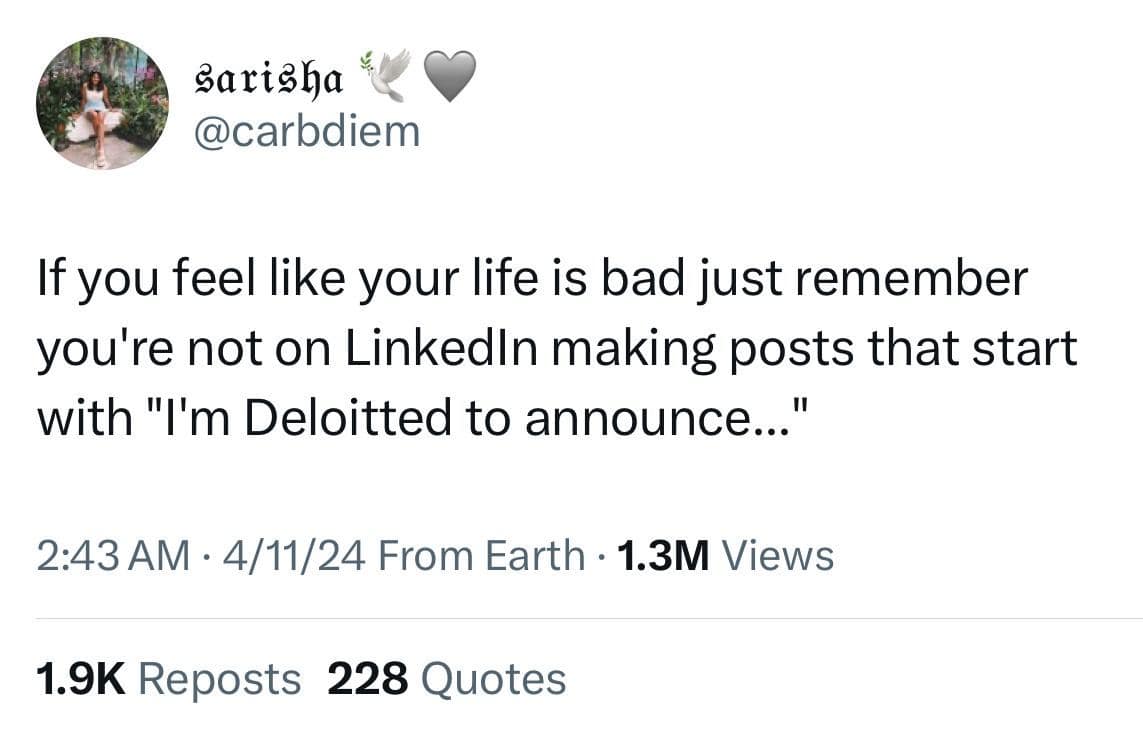Open the Quotes list

(x=493, y=680)
